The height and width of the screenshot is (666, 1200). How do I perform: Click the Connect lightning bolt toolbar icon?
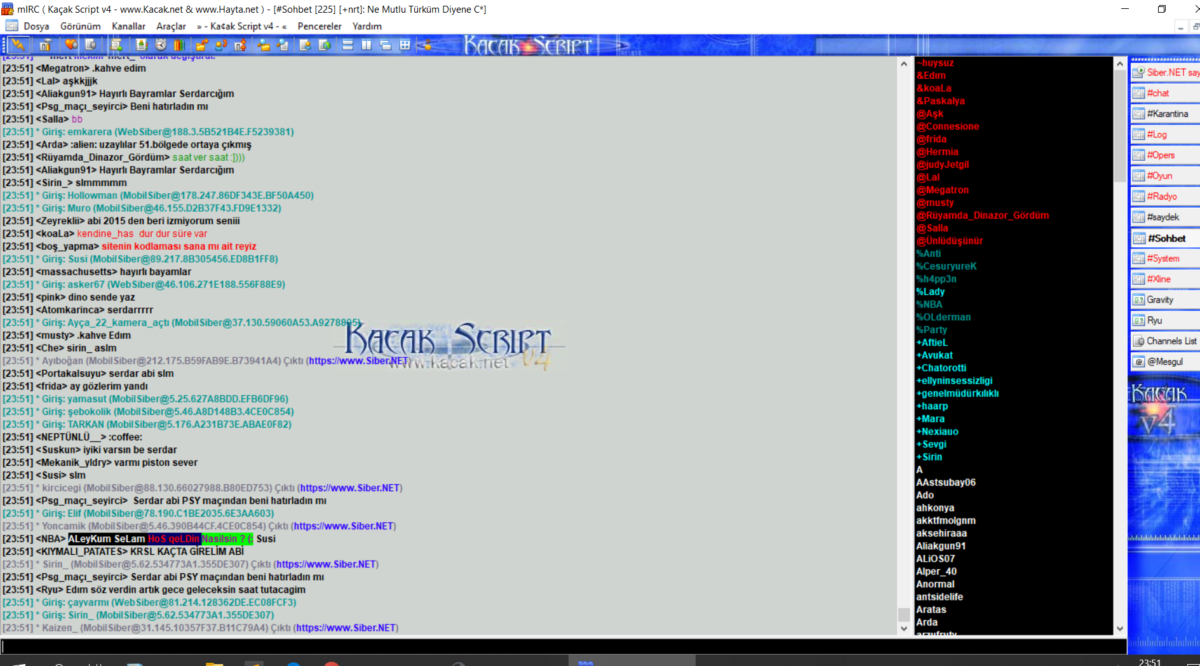(18, 45)
